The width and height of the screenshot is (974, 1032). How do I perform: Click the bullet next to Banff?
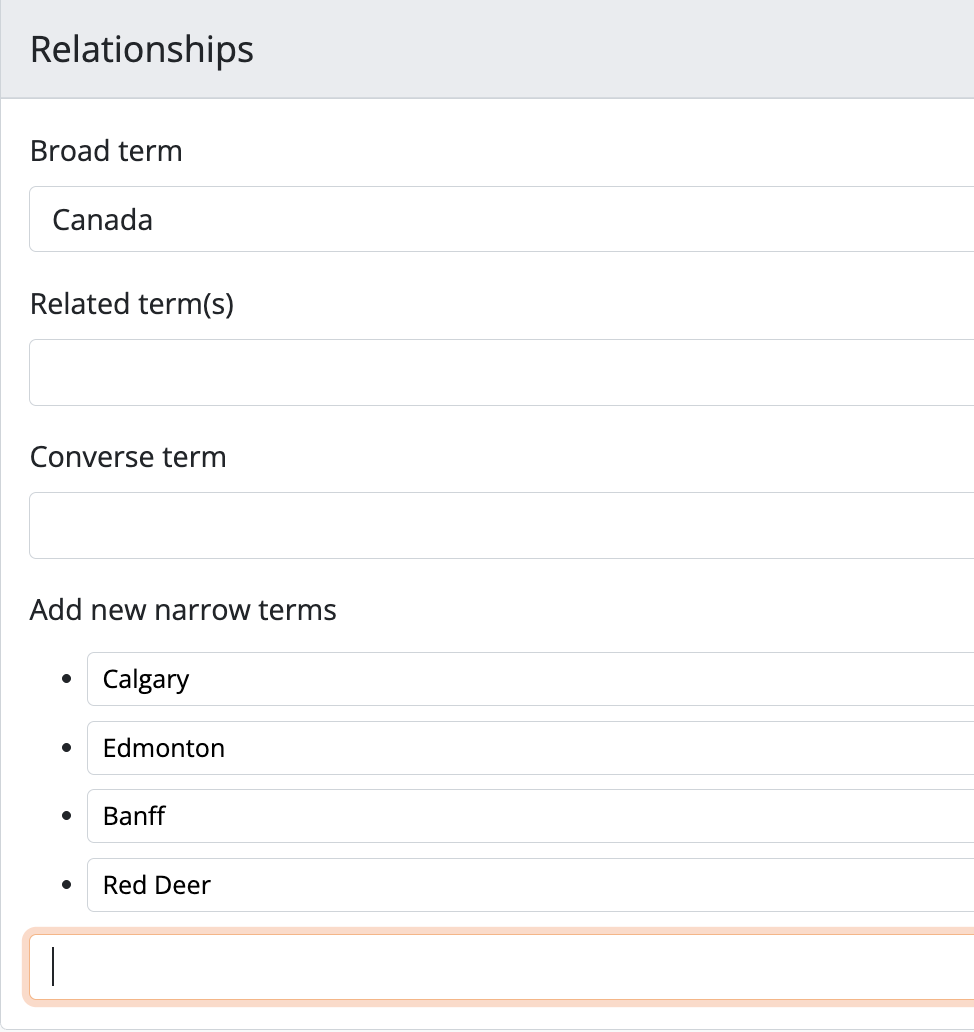[x=67, y=816]
